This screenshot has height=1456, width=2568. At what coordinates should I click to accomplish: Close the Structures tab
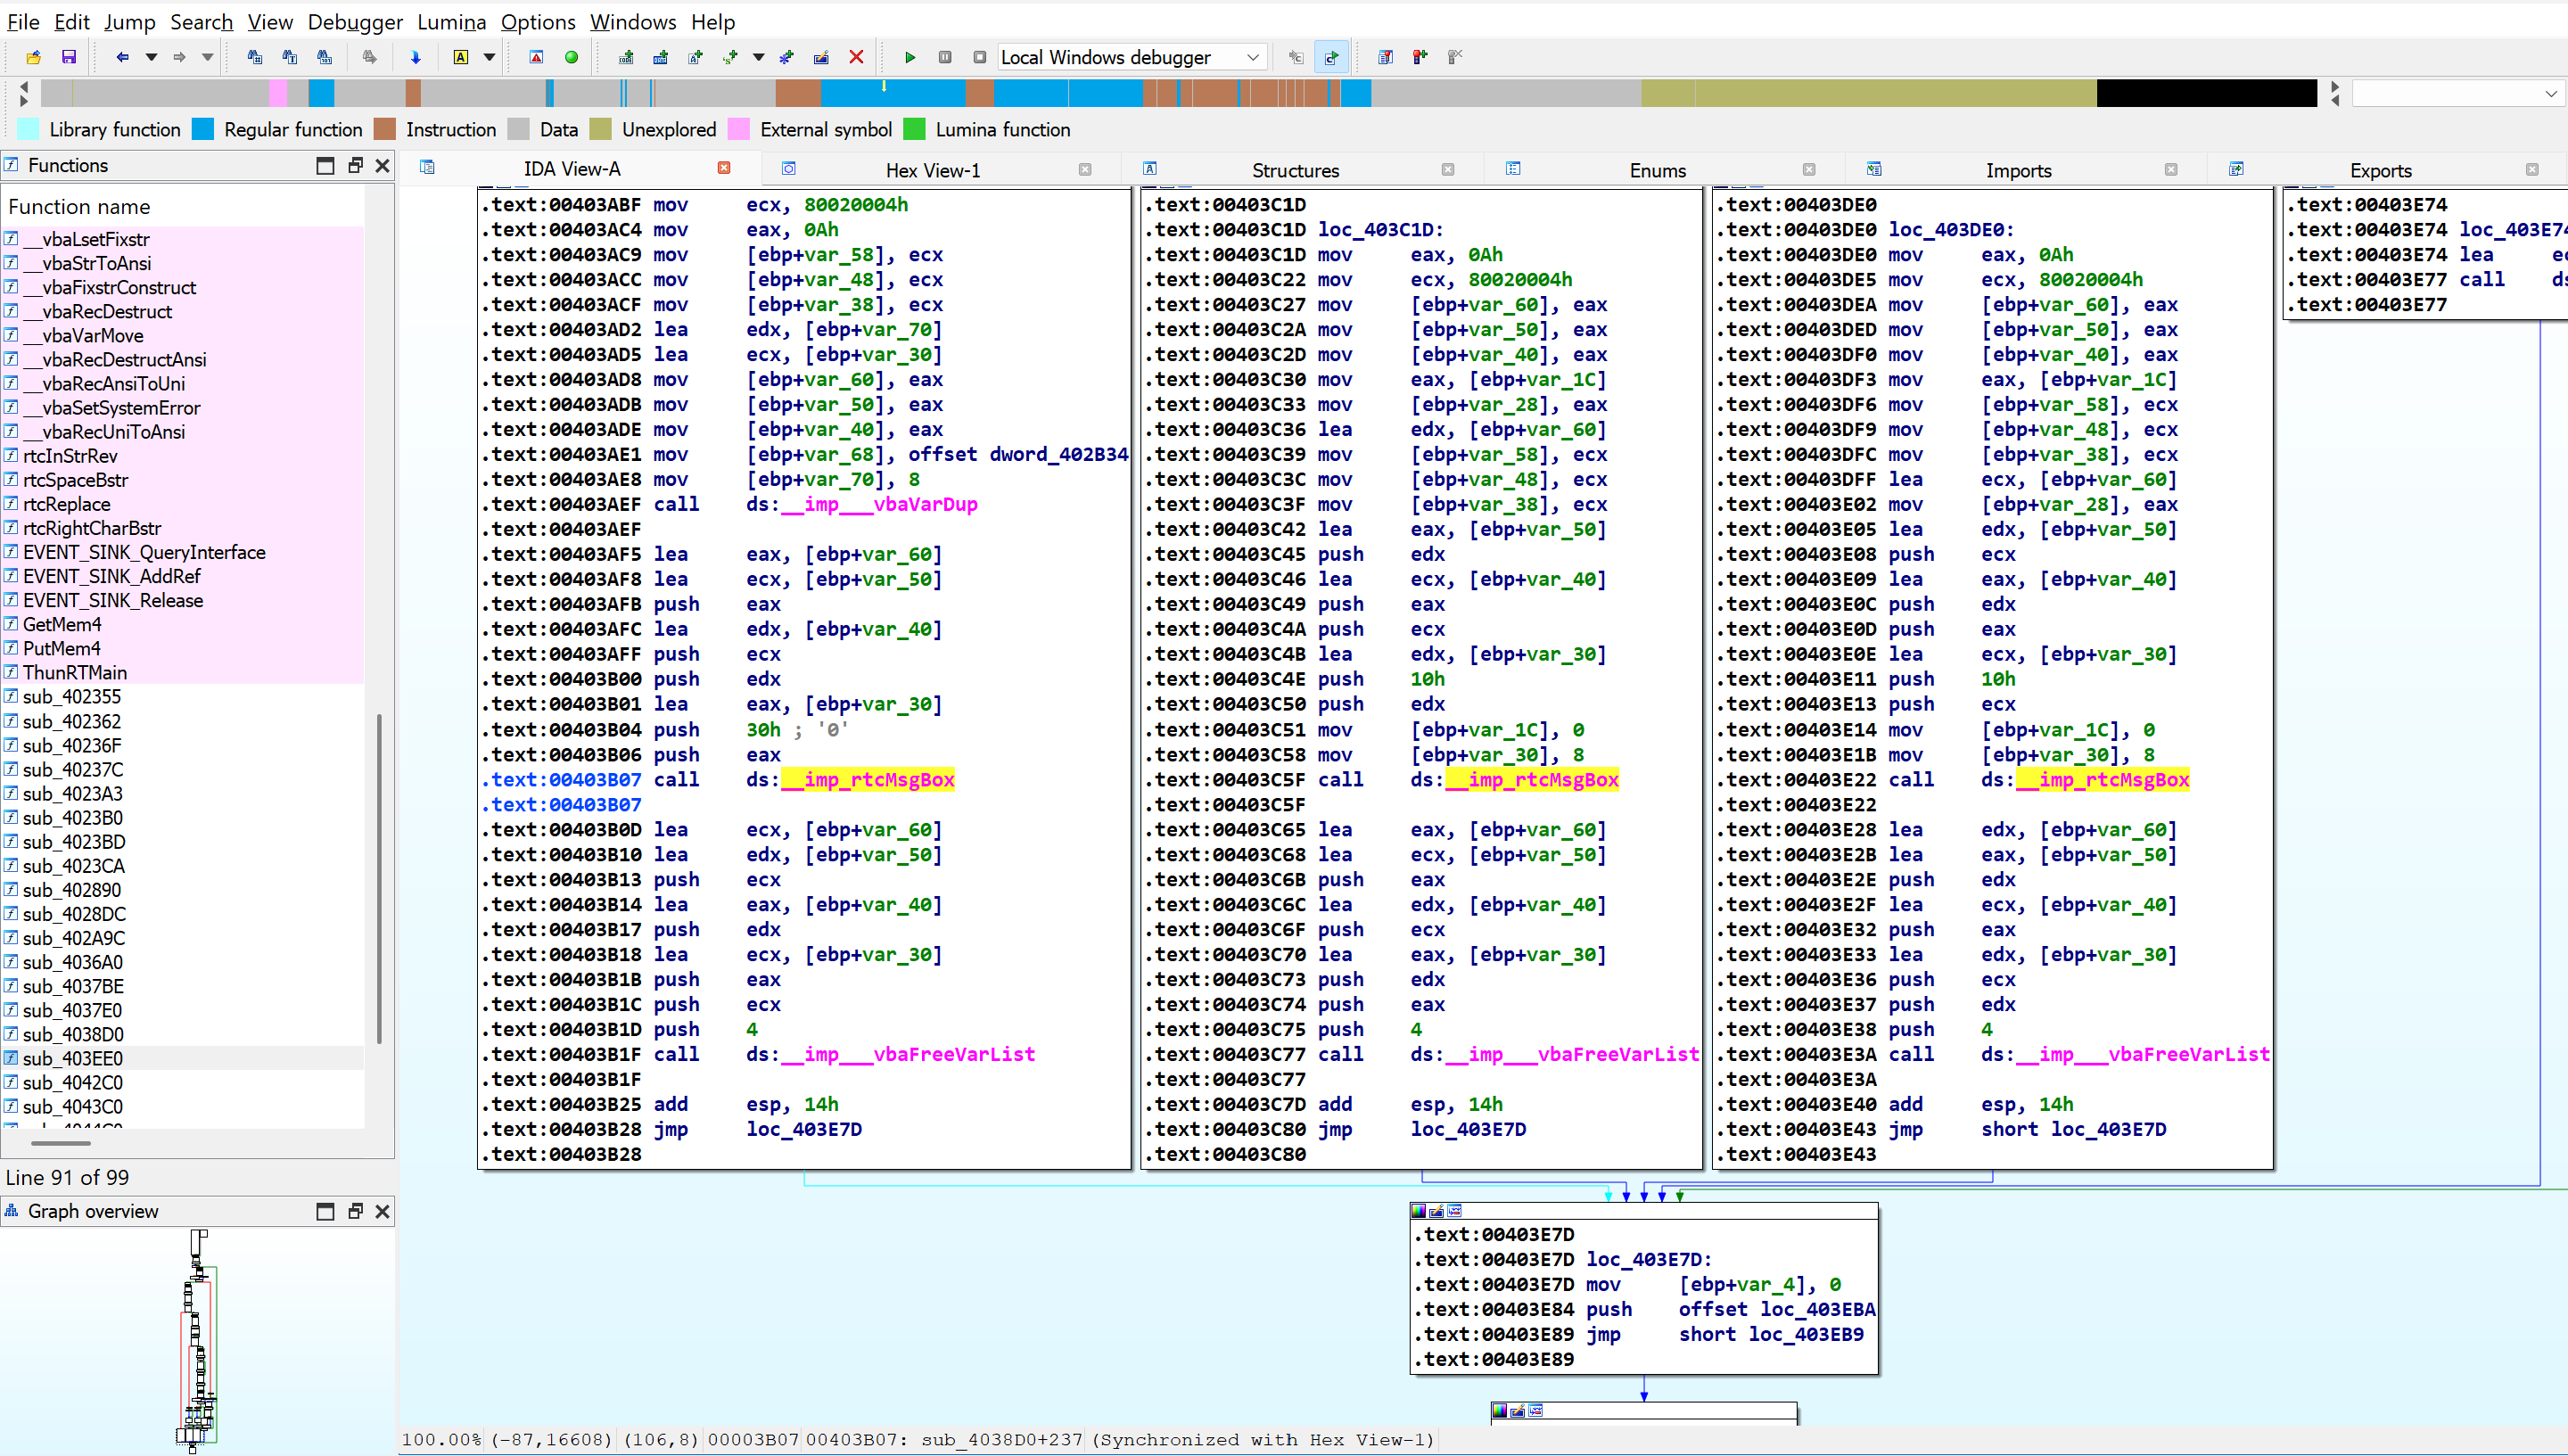[x=1447, y=169]
